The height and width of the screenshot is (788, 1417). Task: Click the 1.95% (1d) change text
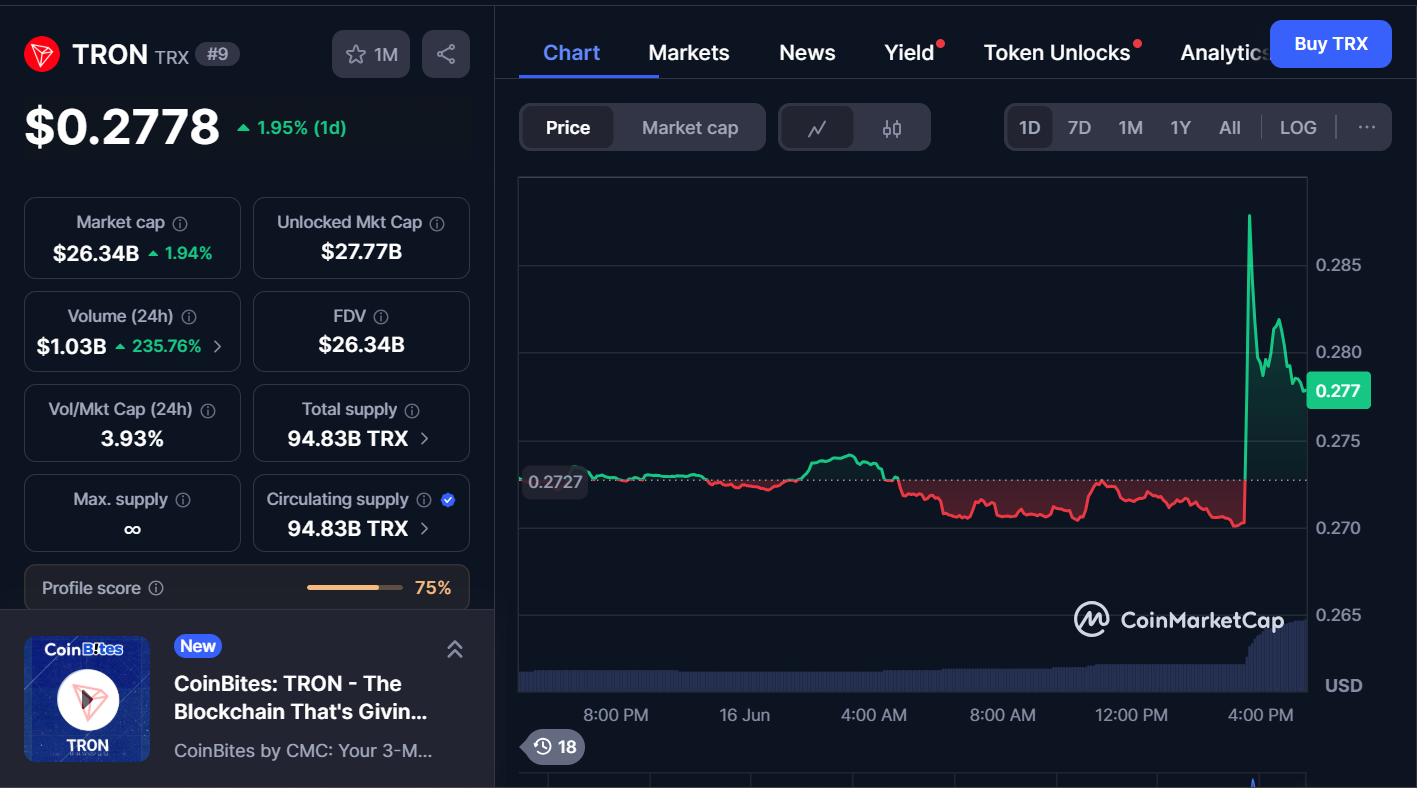tap(301, 128)
